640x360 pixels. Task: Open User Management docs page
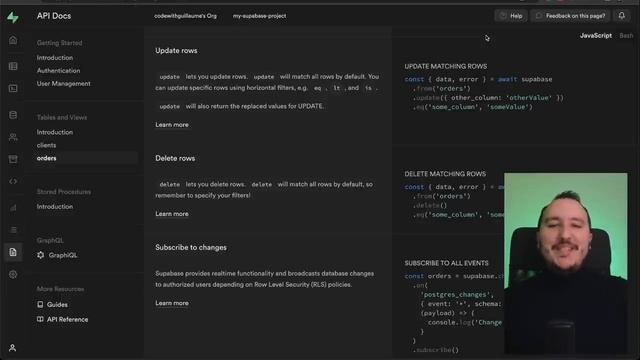point(64,84)
